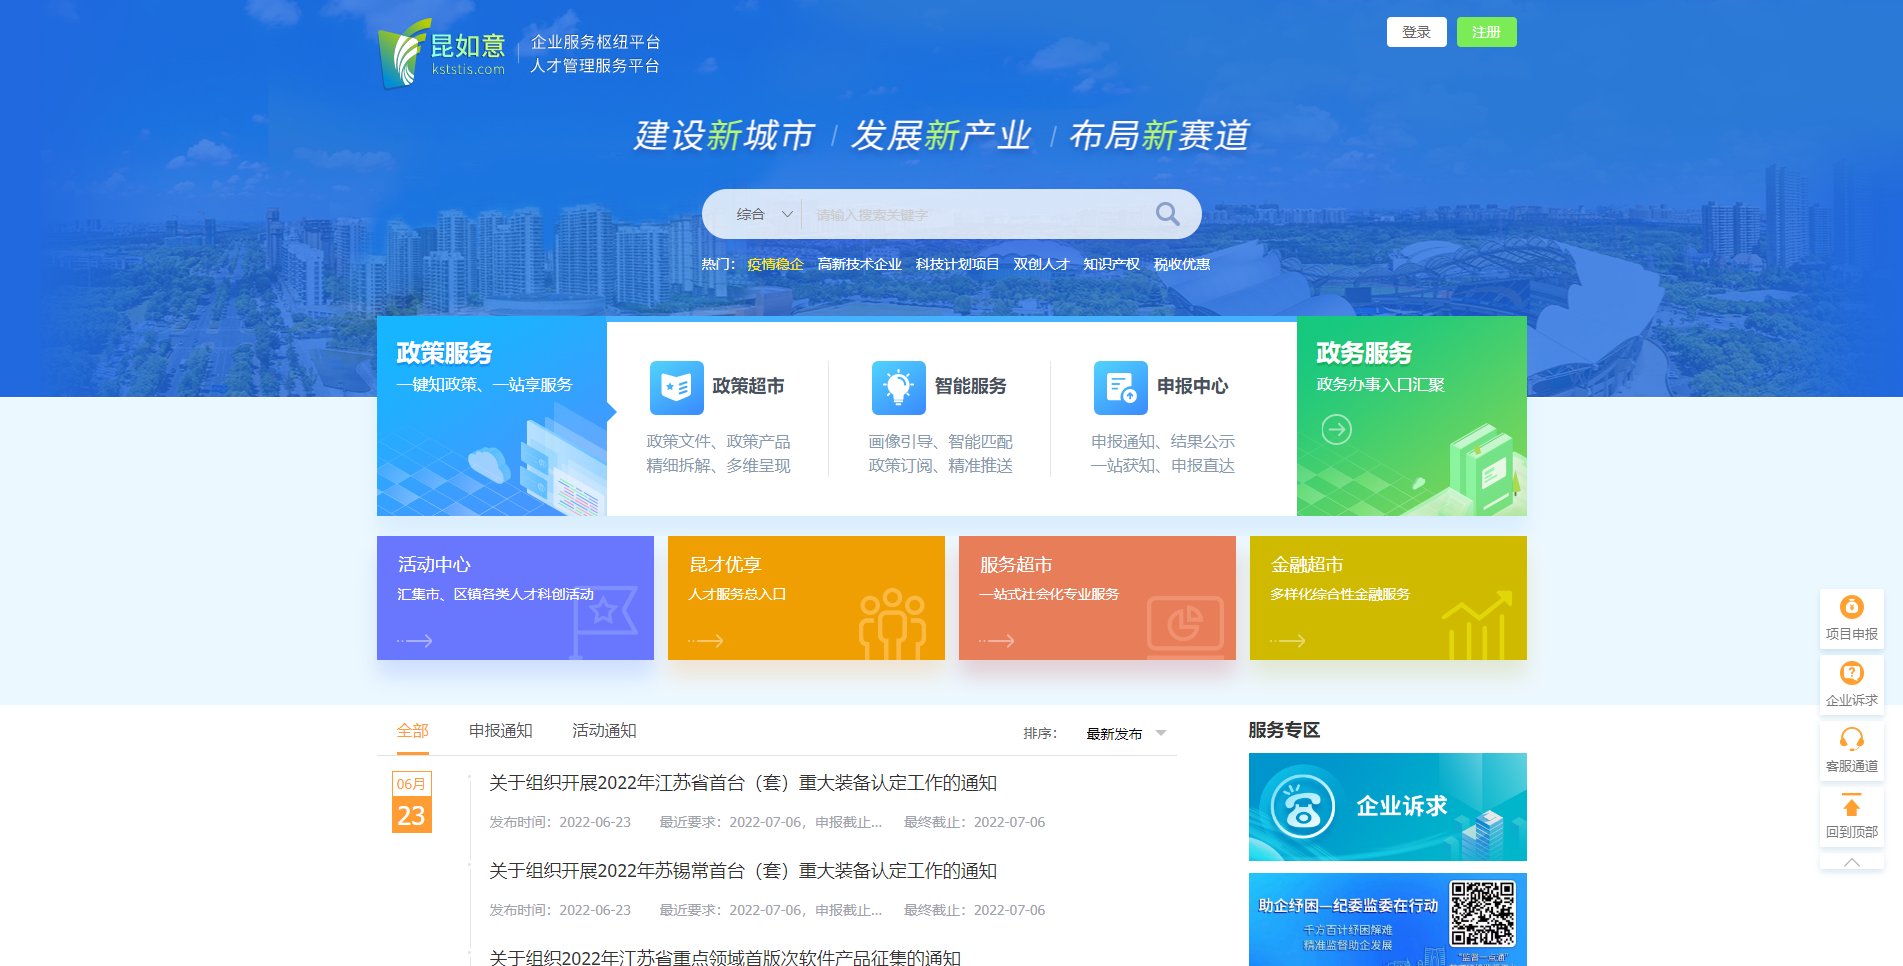The height and width of the screenshot is (966, 1903).
Task: Click the 疫情稳企 hot keyword link
Action: 775,264
